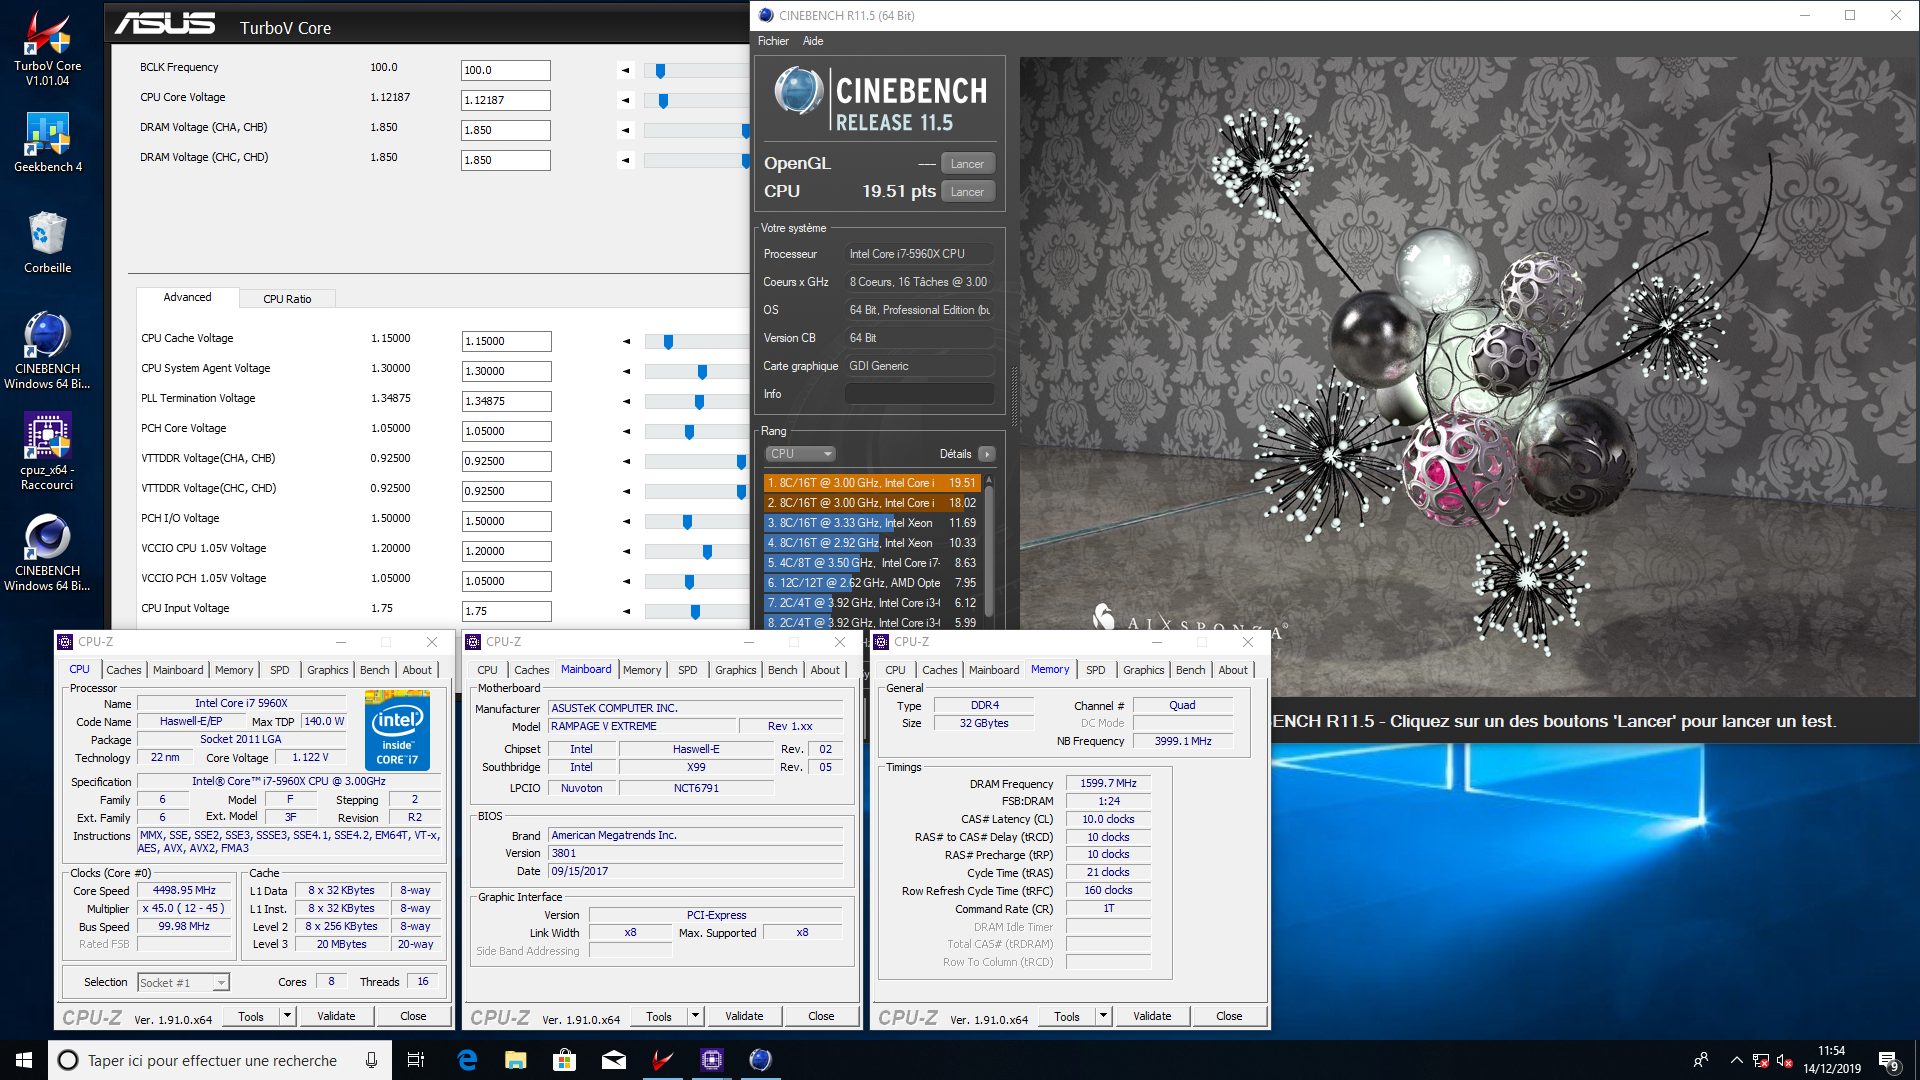Click Lancer button next to OpenGL
Image resolution: width=1920 pixels, height=1080 pixels.
click(967, 164)
